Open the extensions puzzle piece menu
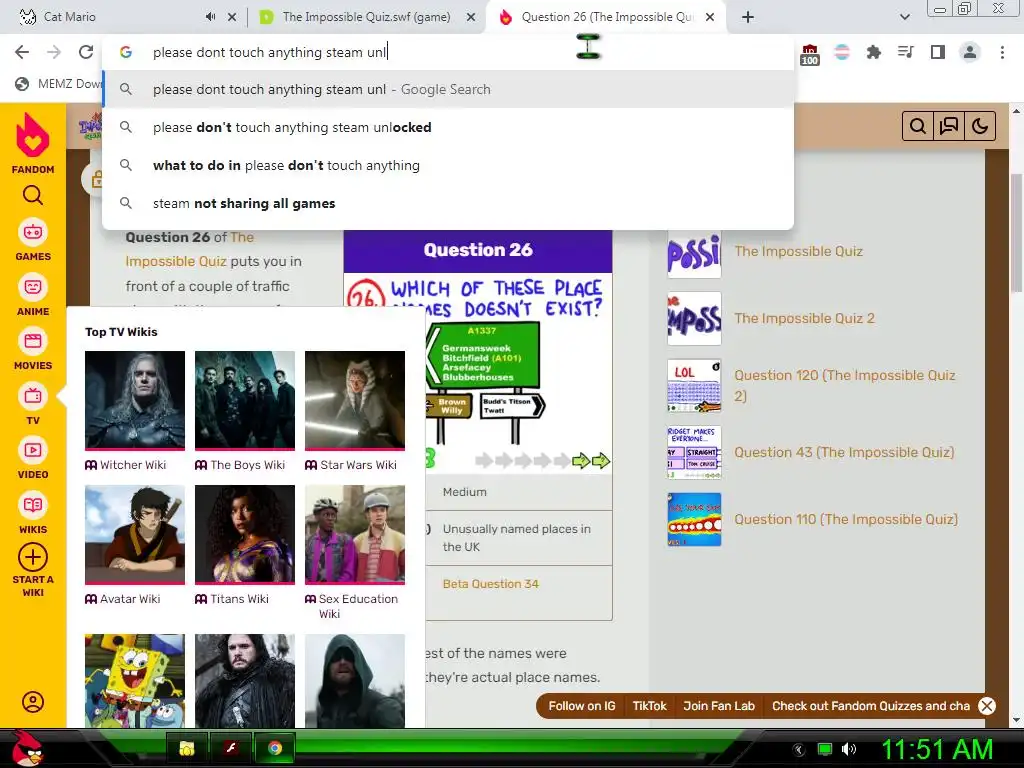The width and height of the screenshot is (1024, 768). 873,52
